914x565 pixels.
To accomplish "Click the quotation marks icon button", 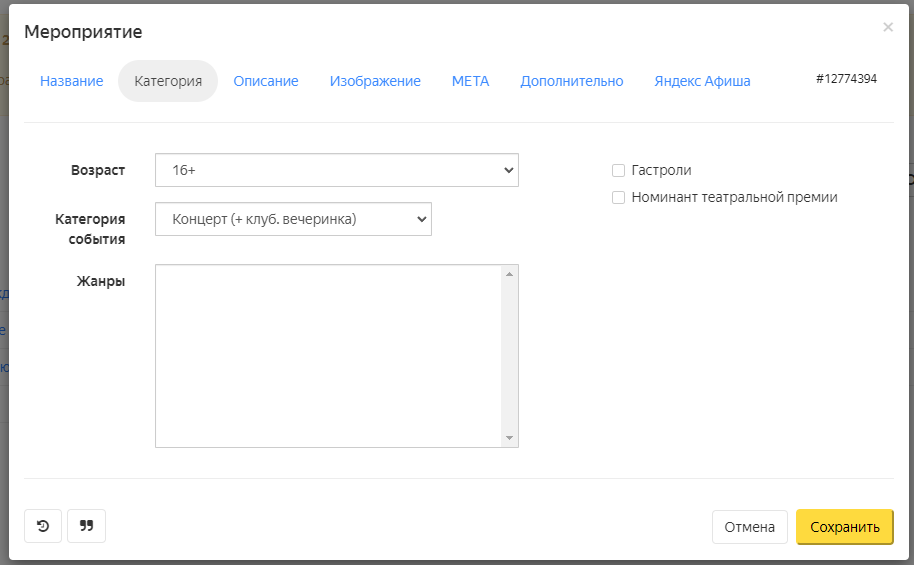I will point(86,526).
